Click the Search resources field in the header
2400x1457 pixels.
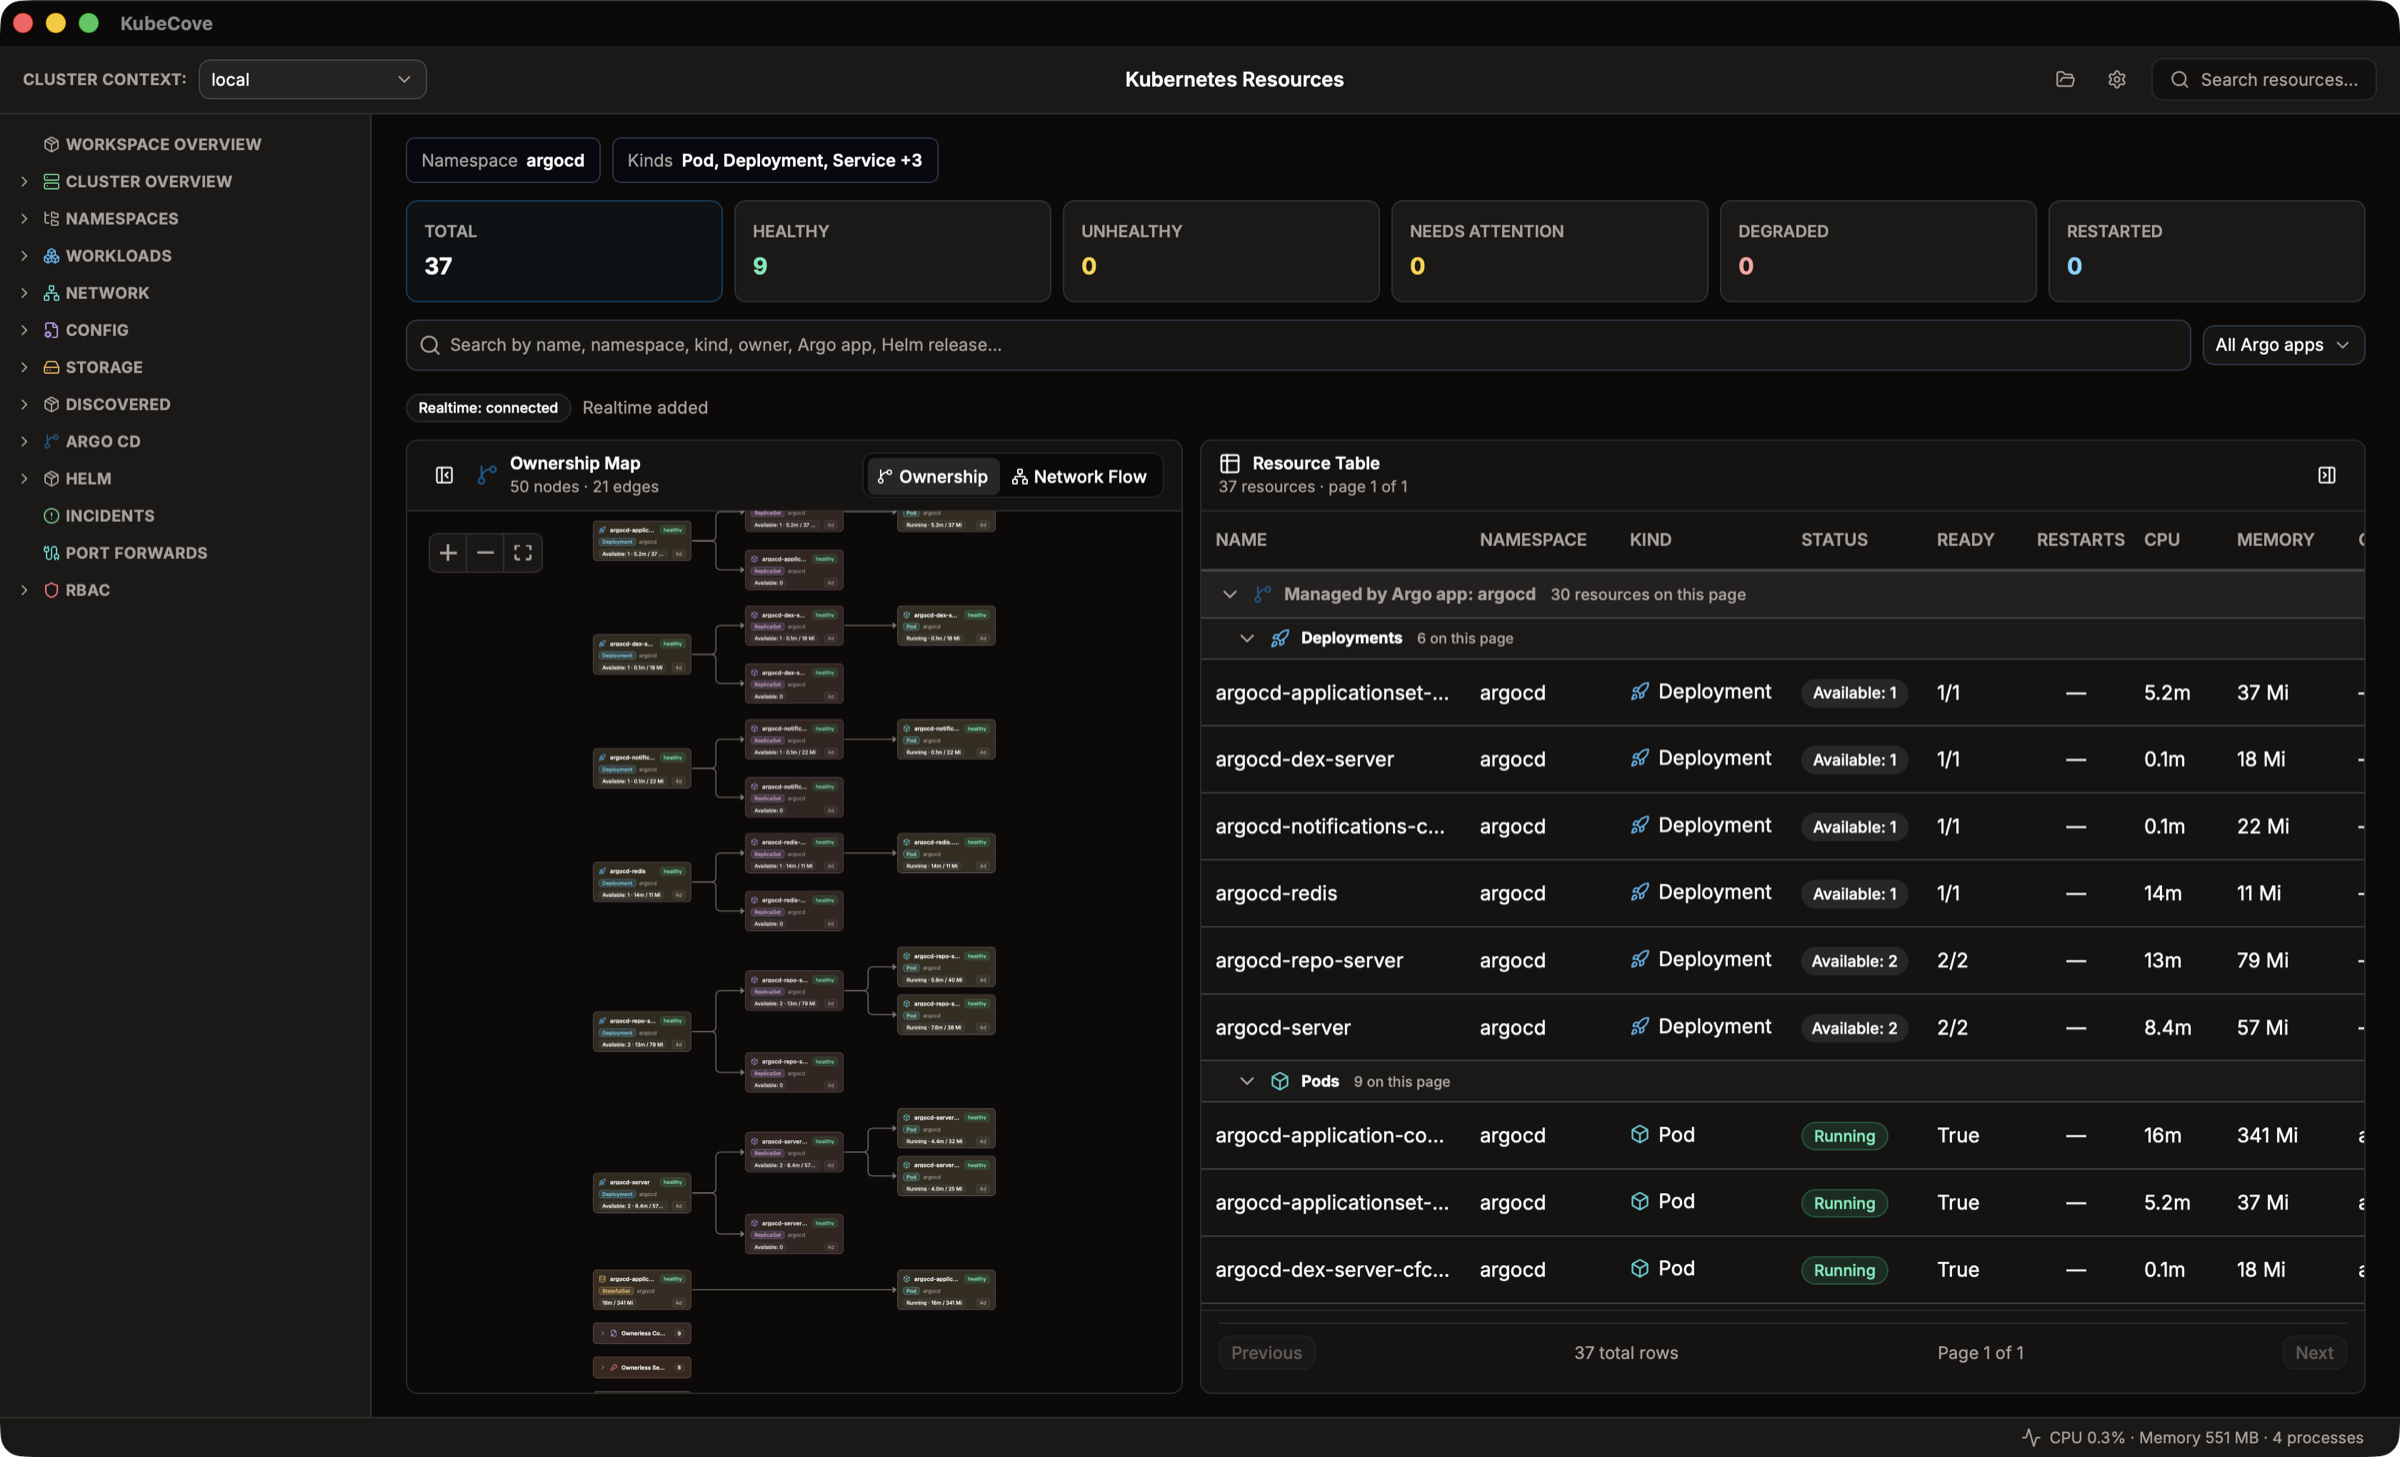(x=2264, y=79)
